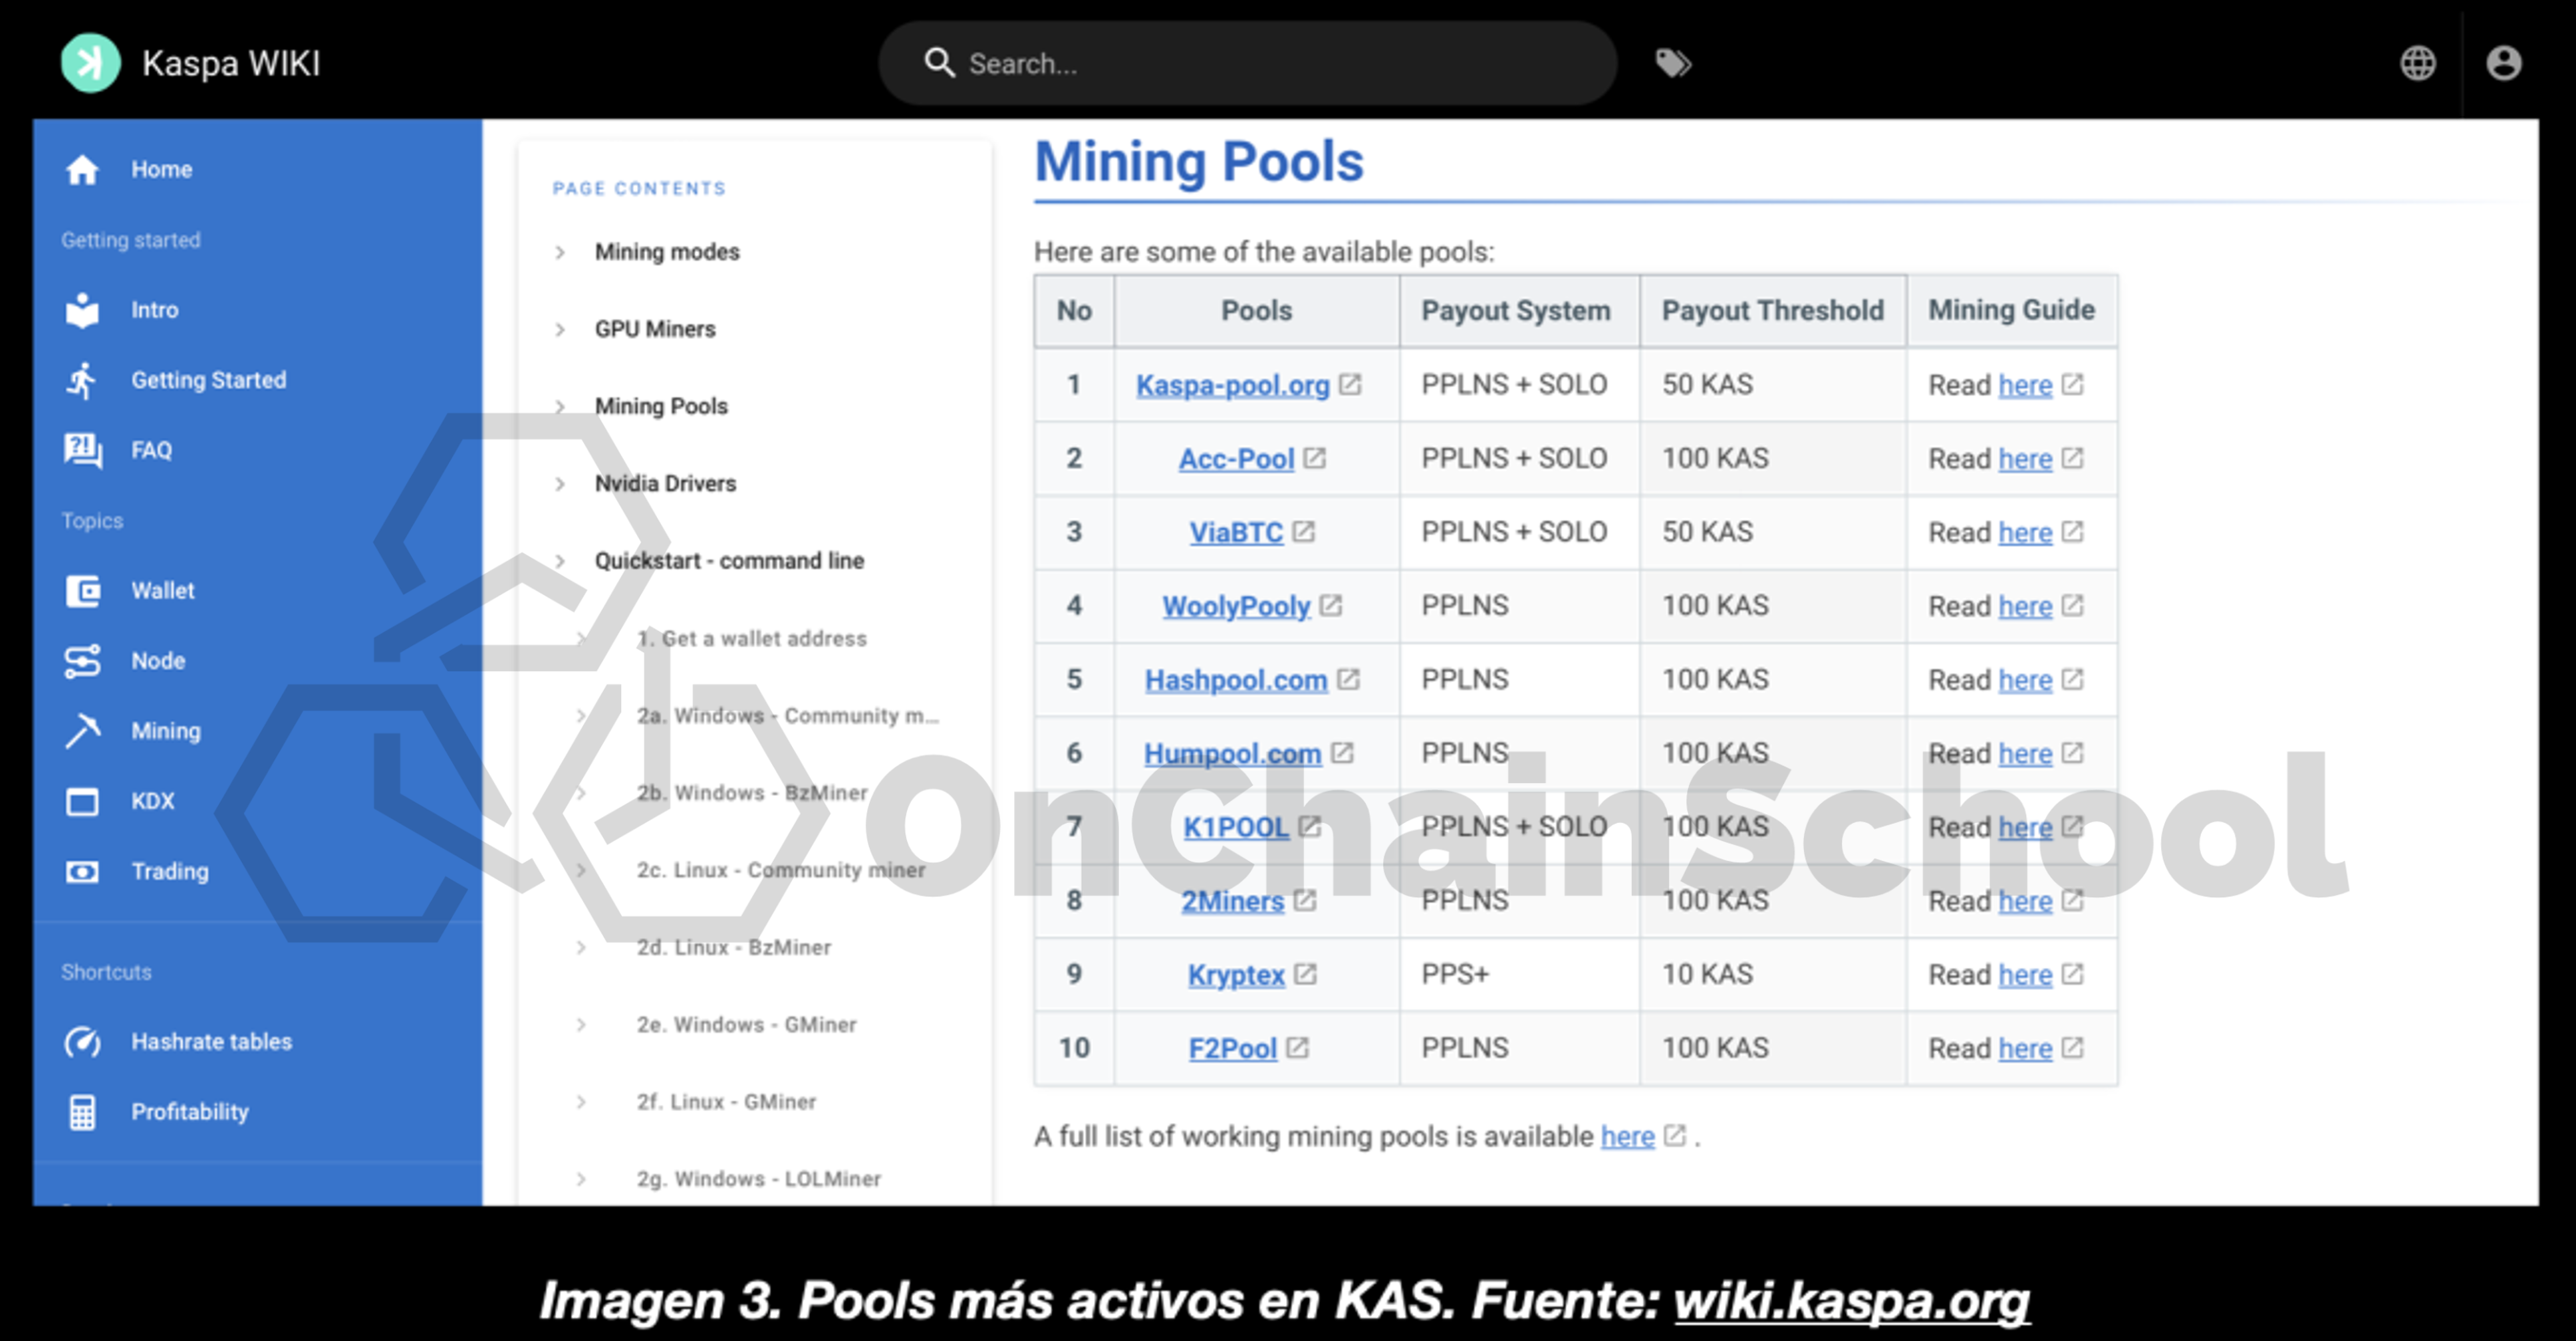Screen dimensions: 2576x1341
Task: Click the Payout Threshold column header
Action: click(x=1772, y=310)
